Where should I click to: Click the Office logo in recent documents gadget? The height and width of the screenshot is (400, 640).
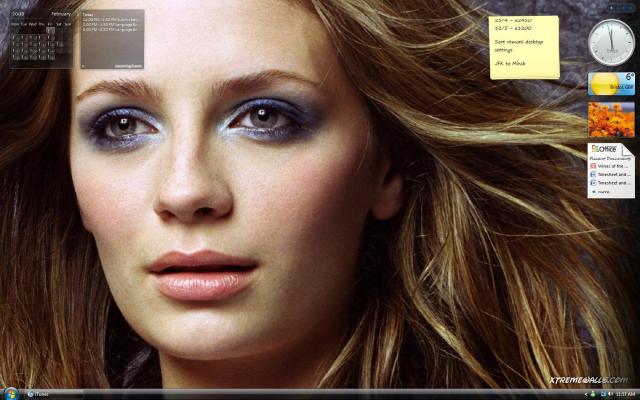[x=604, y=149]
